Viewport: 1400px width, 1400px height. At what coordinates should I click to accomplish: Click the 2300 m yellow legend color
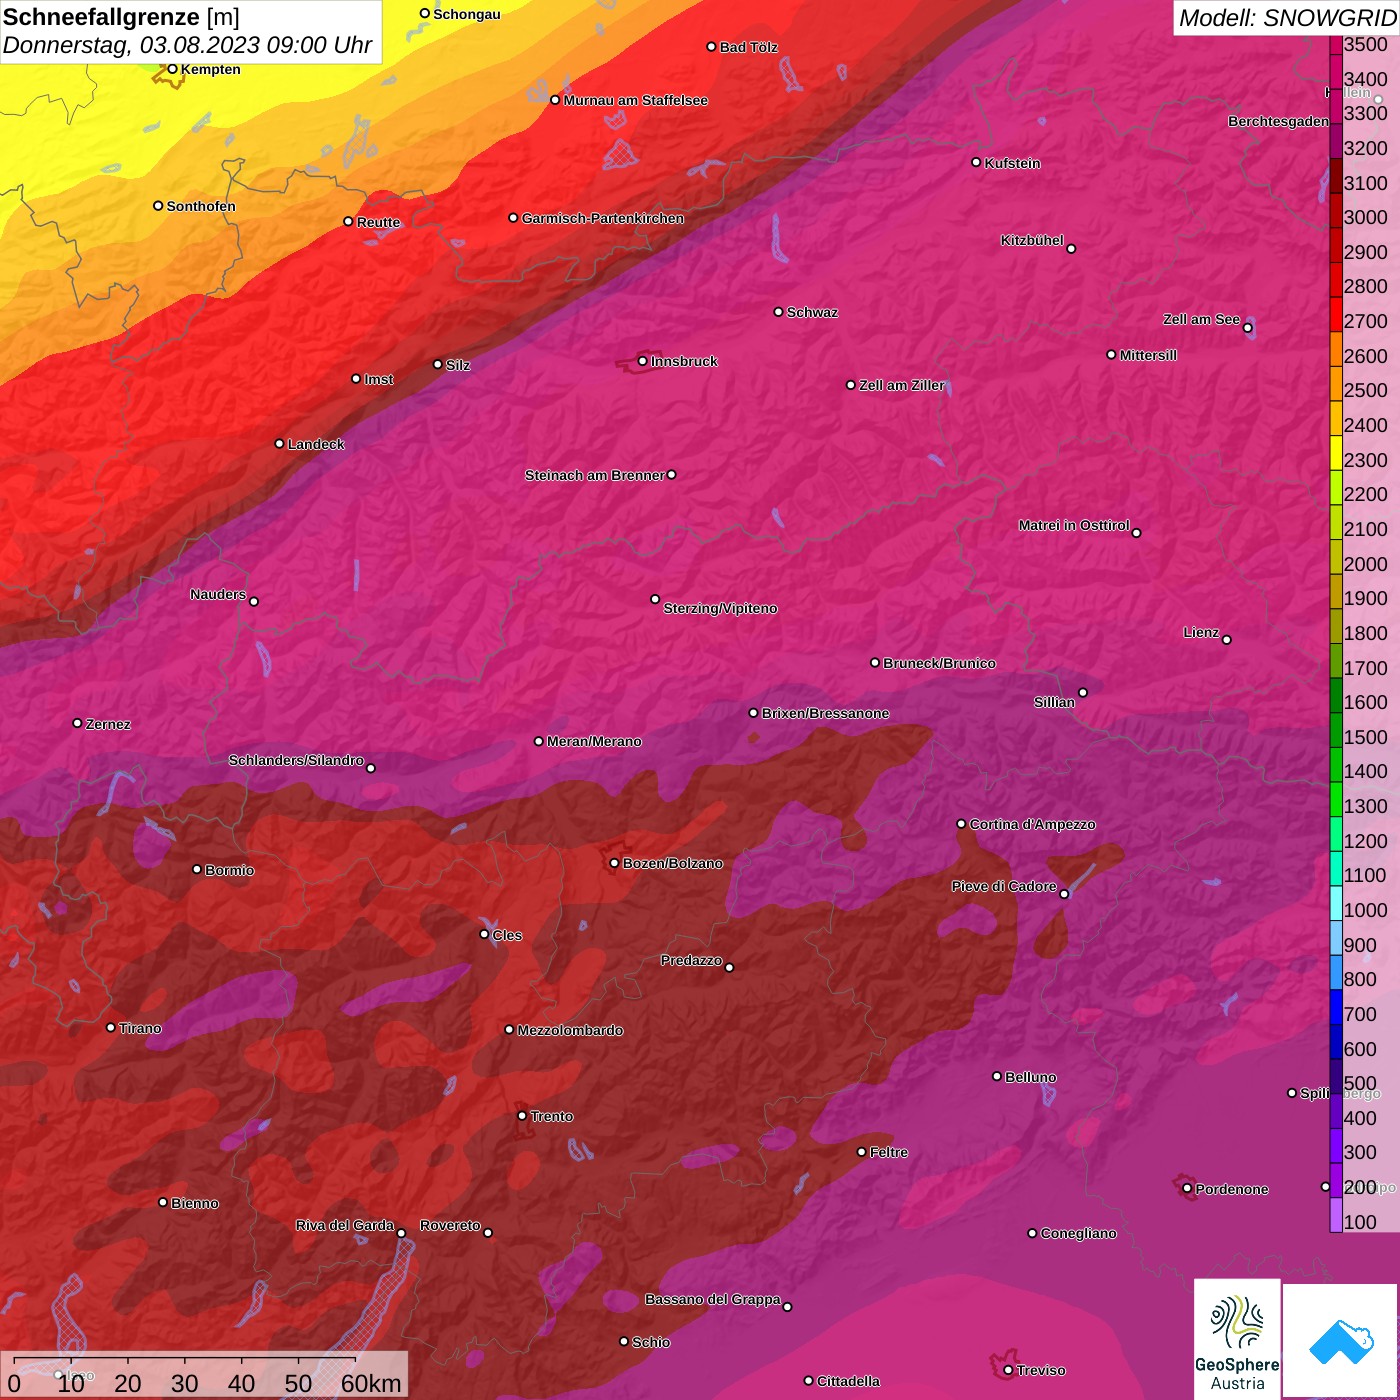click(1335, 452)
